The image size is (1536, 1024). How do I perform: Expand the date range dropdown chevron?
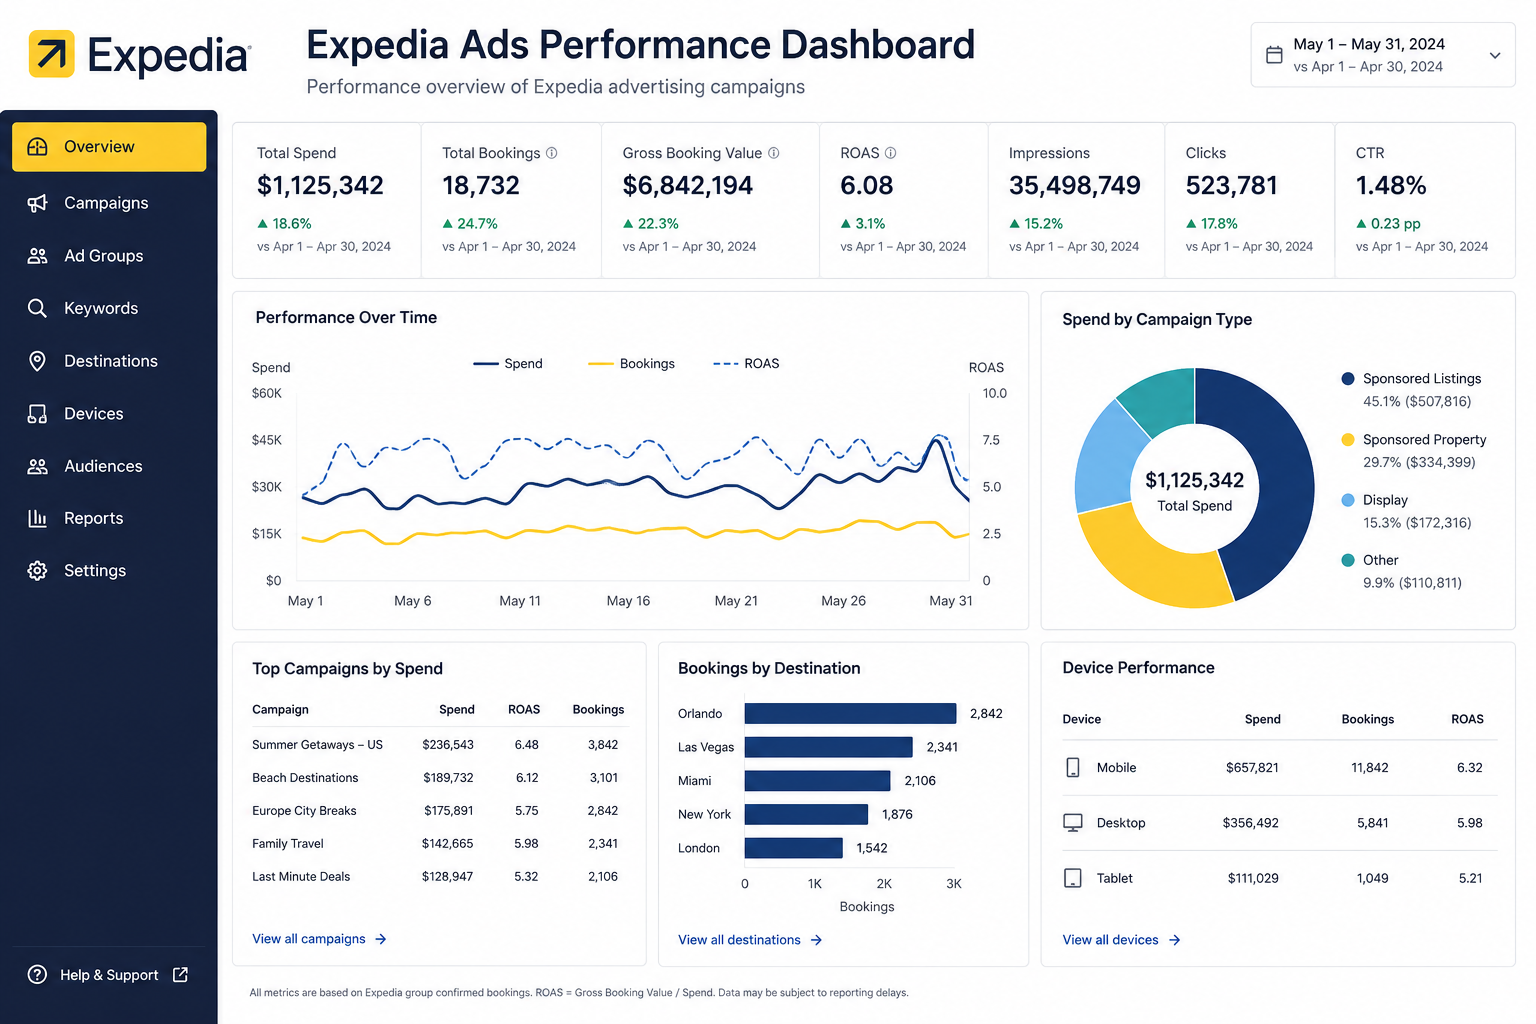pyautogui.click(x=1495, y=55)
